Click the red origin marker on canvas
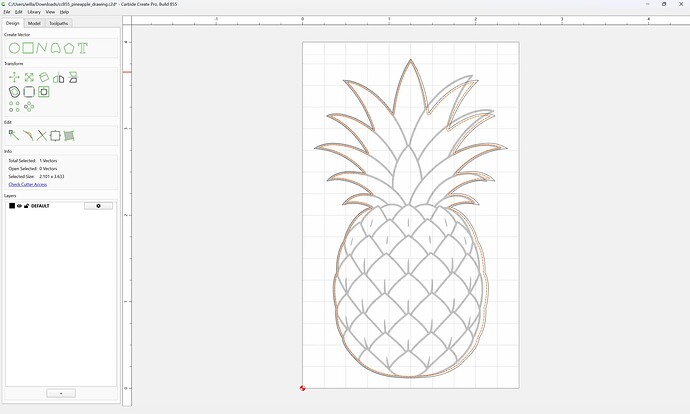Viewport: 690px width, 414px height. tap(302, 388)
